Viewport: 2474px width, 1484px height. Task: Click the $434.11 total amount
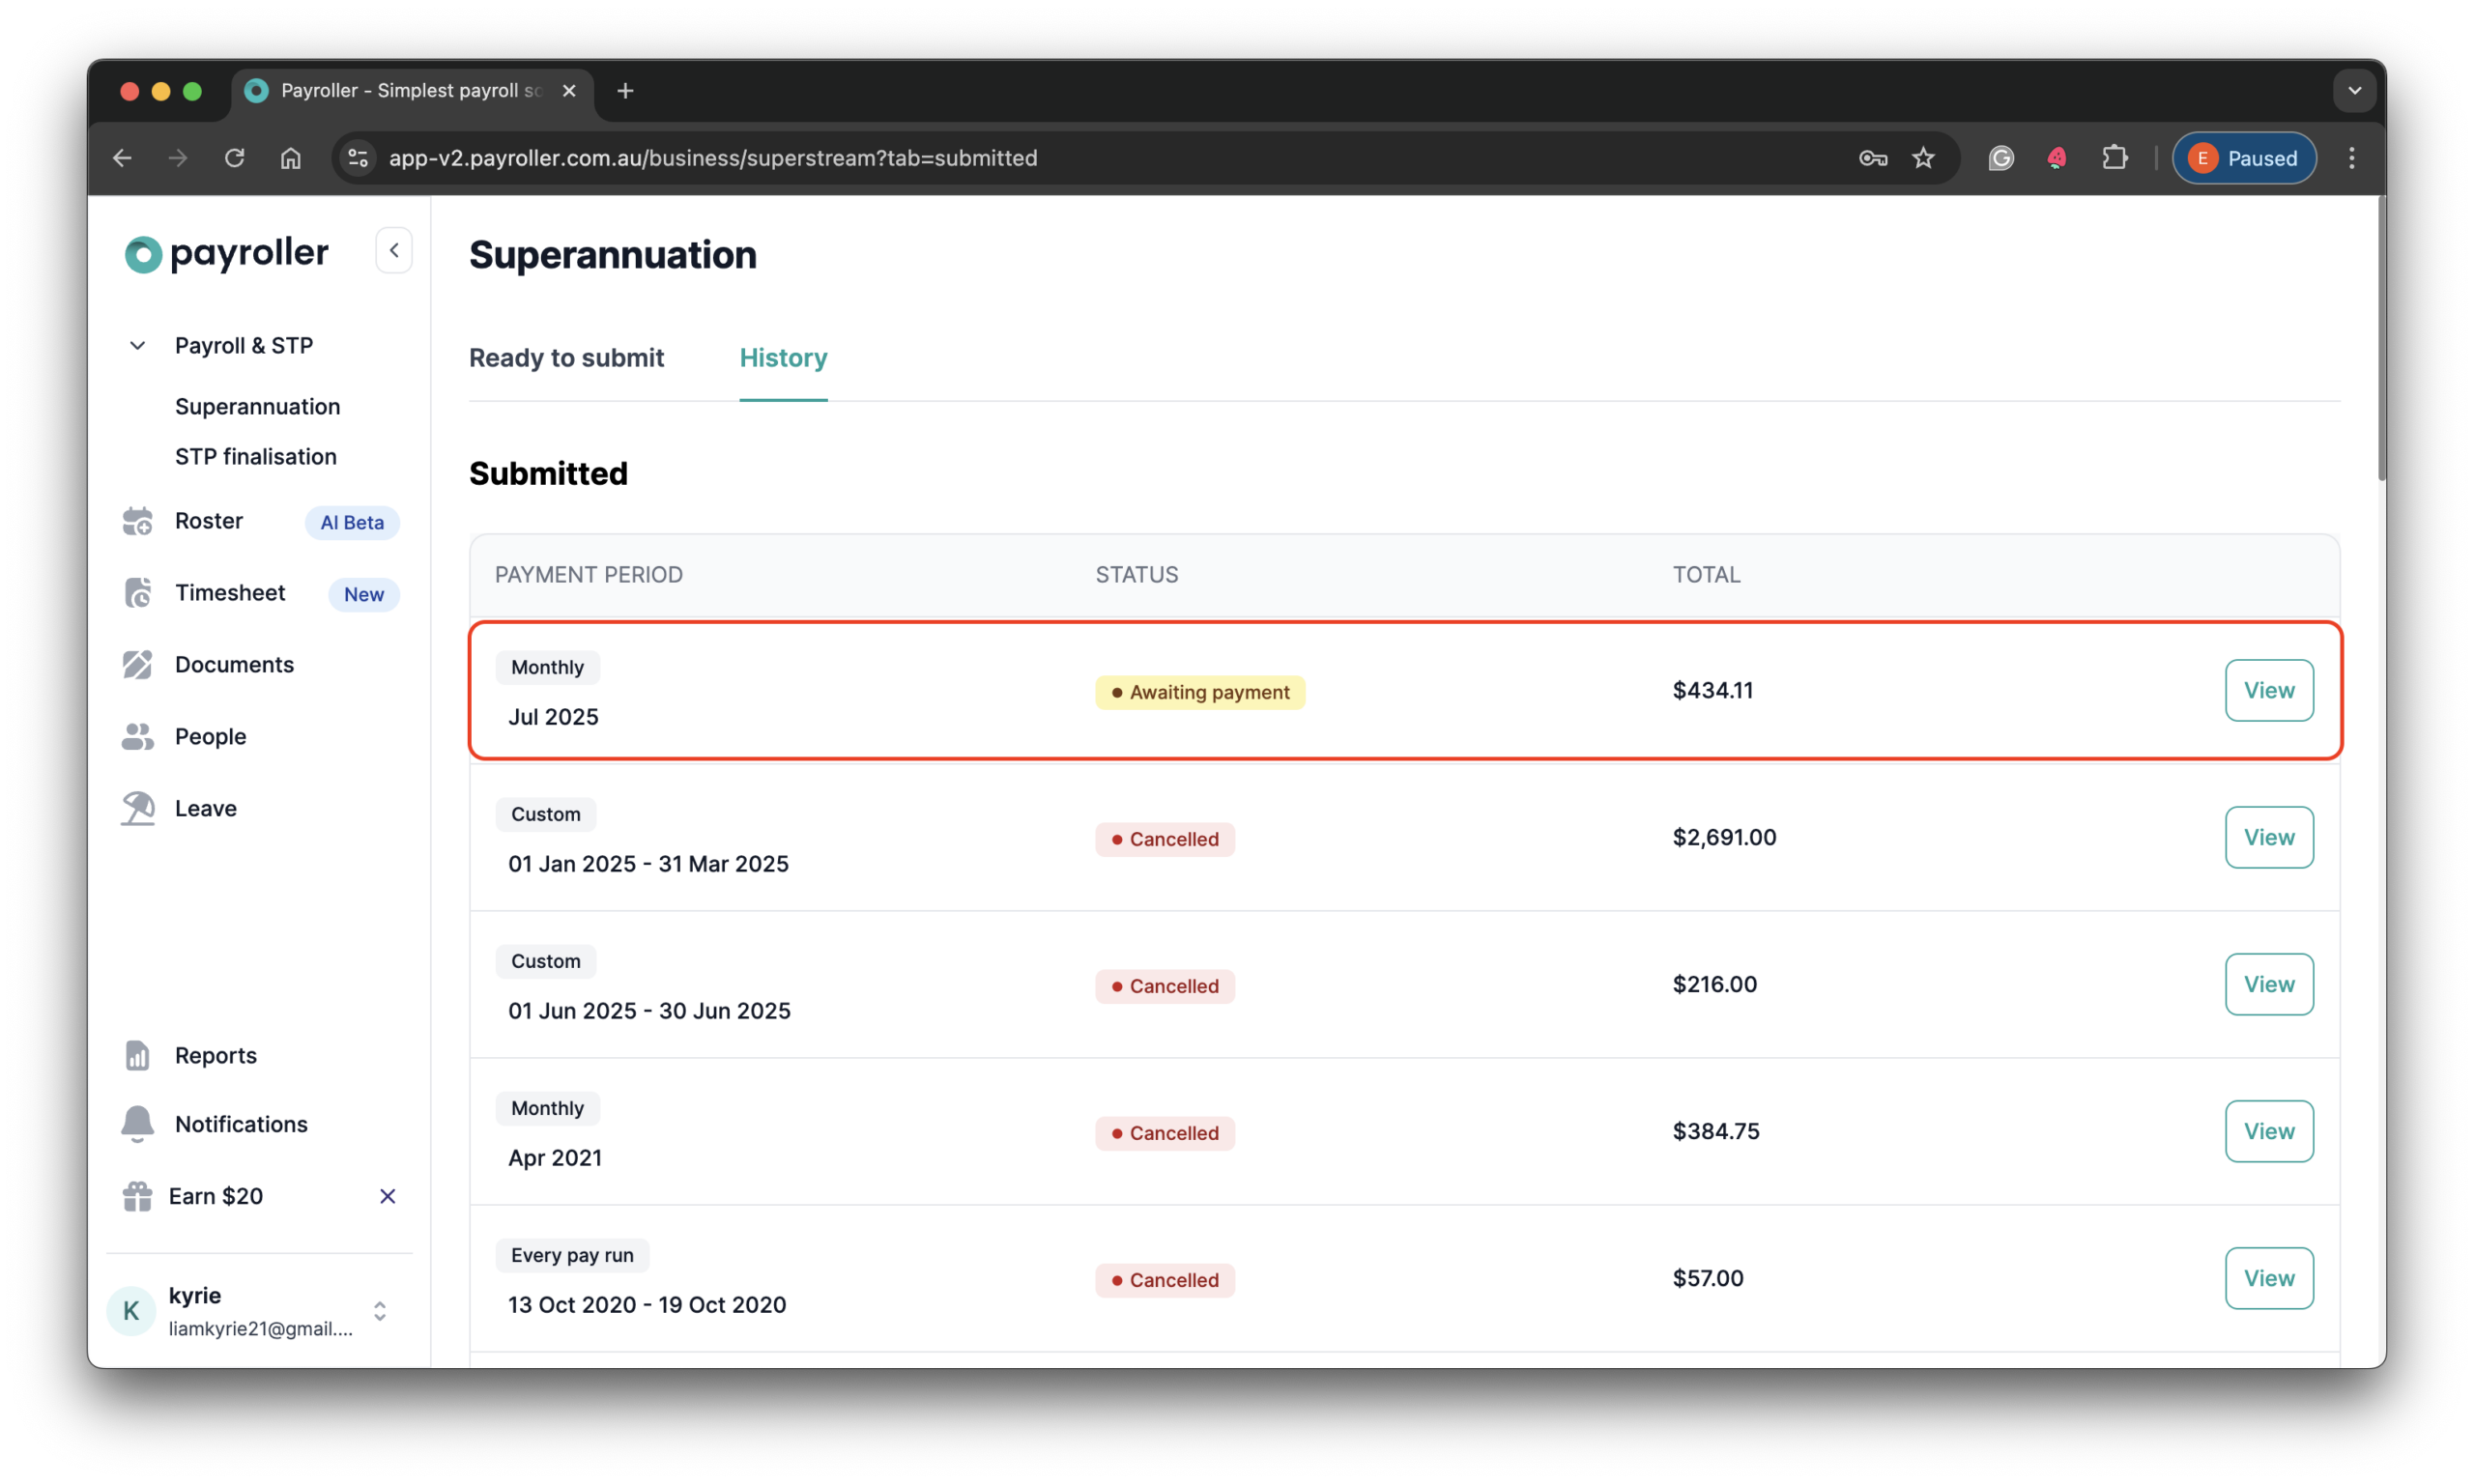1712,690
